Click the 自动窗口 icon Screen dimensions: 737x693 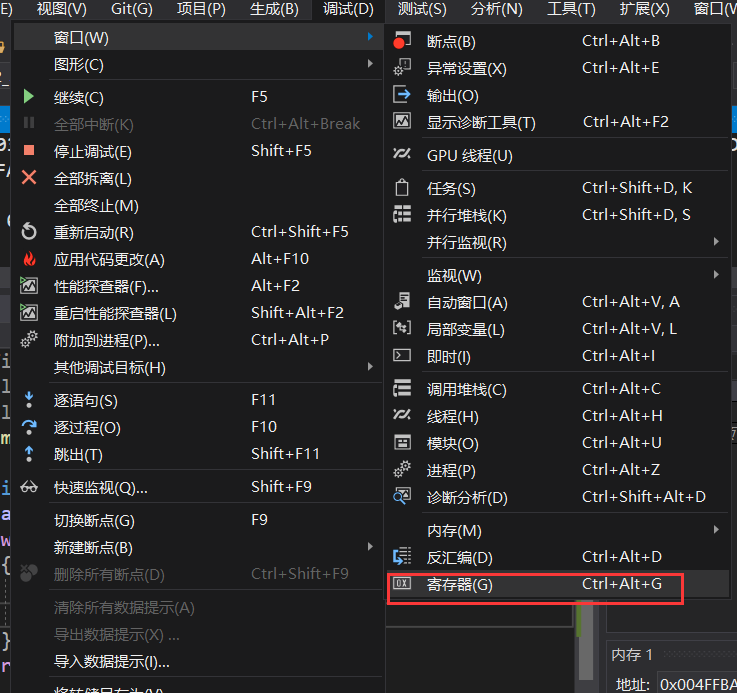(402, 301)
